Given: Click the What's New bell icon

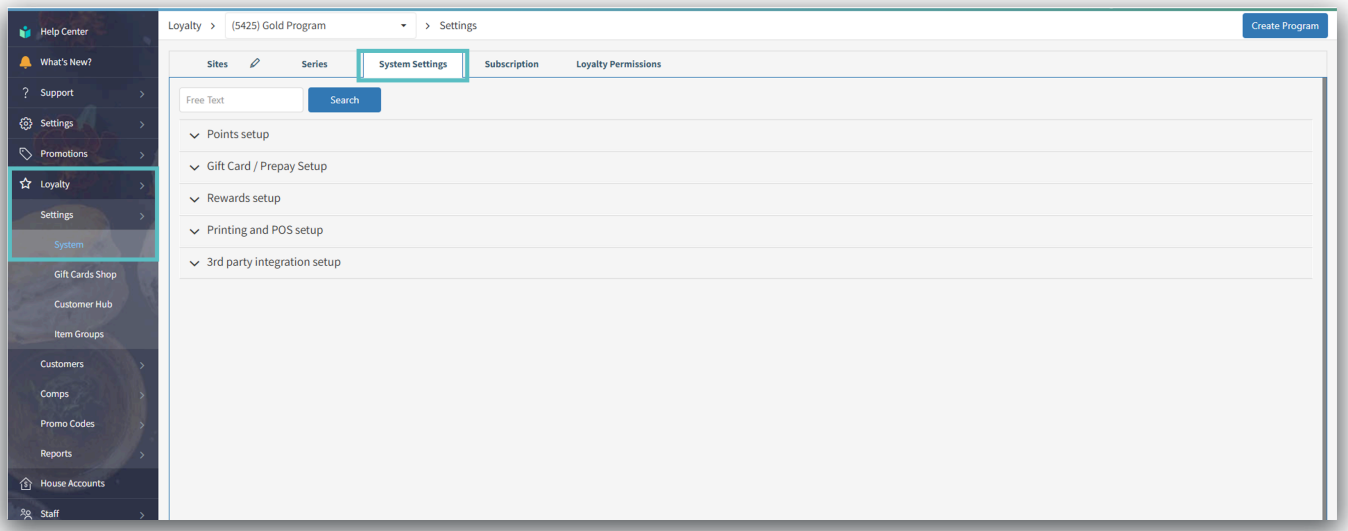Looking at the screenshot, I should (26, 62).
